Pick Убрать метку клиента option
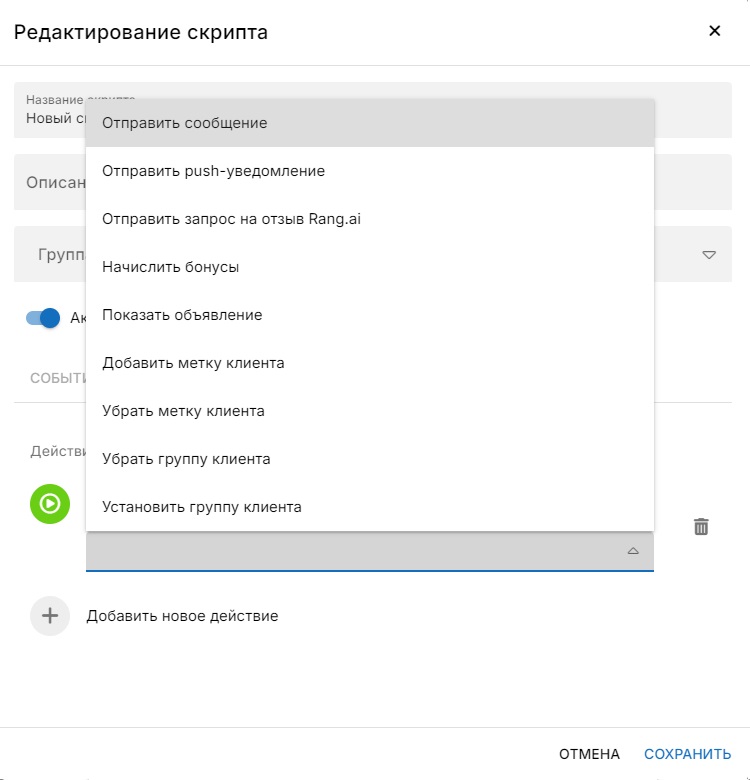The height and width of the screenshot is (780, 750). [x=370, y=411]
